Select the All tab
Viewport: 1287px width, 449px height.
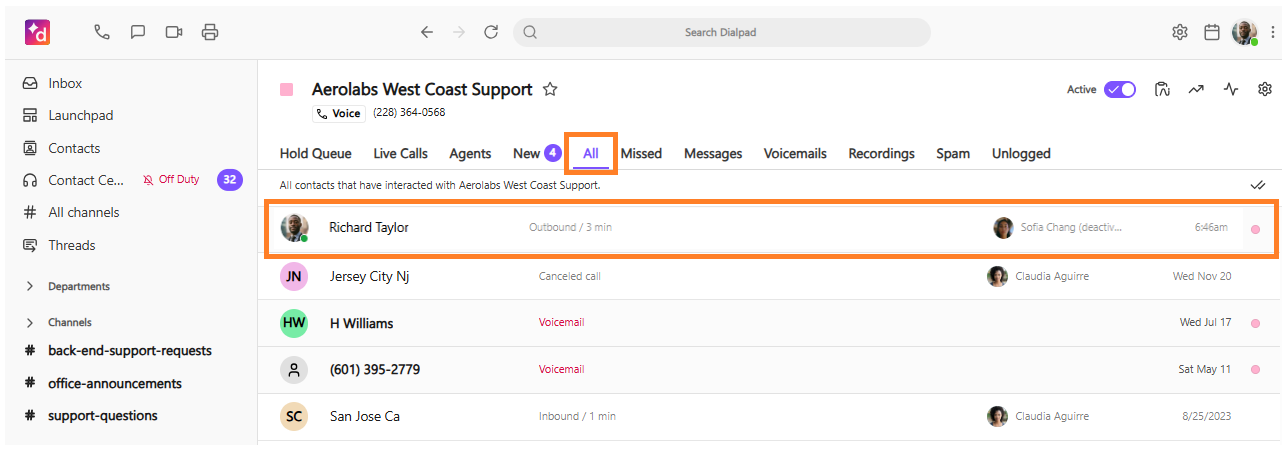point(591,153)
